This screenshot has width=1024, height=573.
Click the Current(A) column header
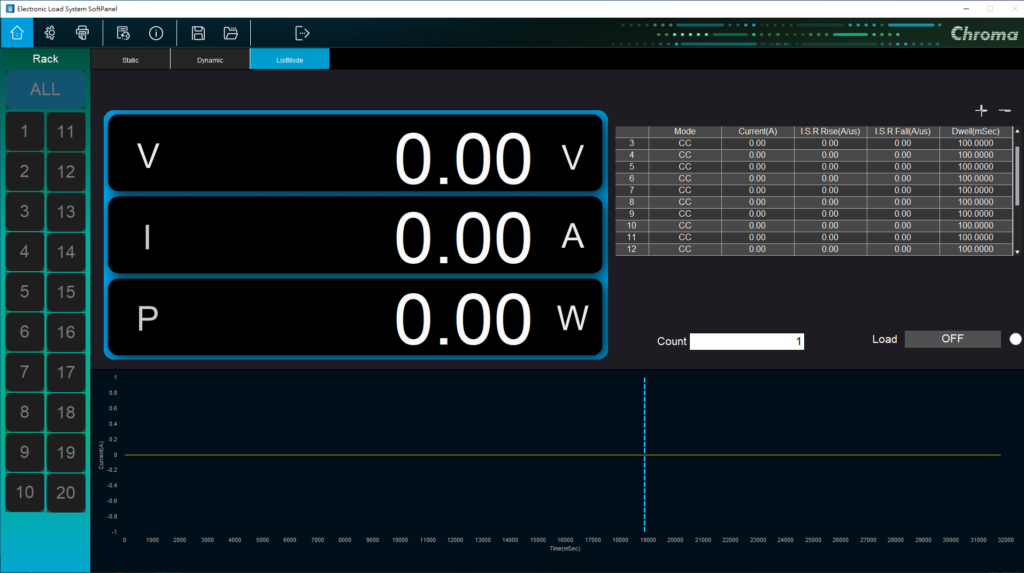pos(758,131)
